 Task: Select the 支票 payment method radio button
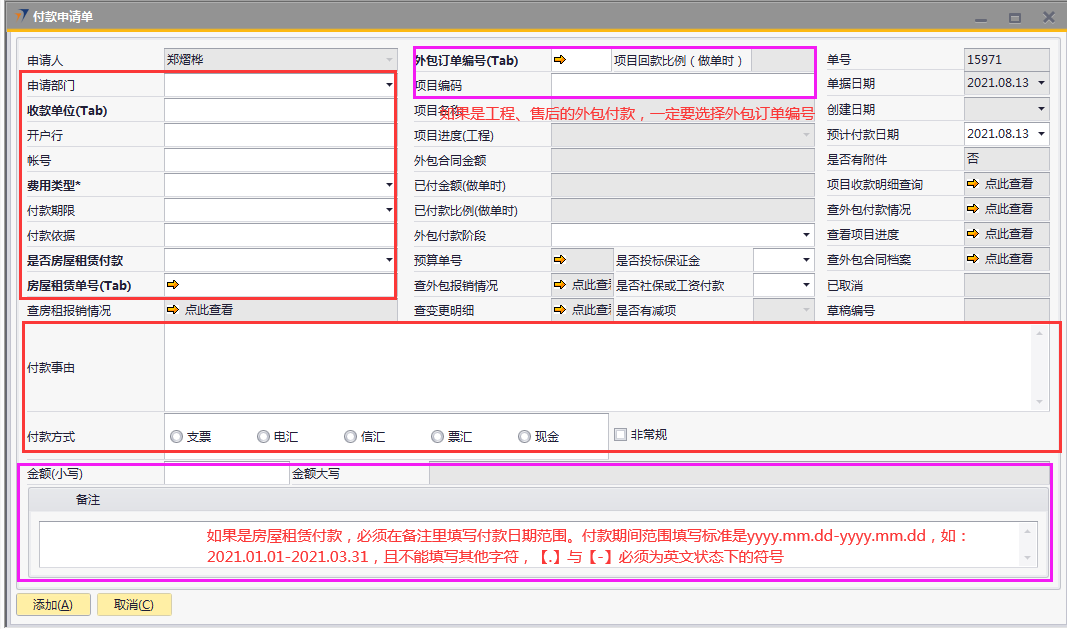click(x=177, y=437)
